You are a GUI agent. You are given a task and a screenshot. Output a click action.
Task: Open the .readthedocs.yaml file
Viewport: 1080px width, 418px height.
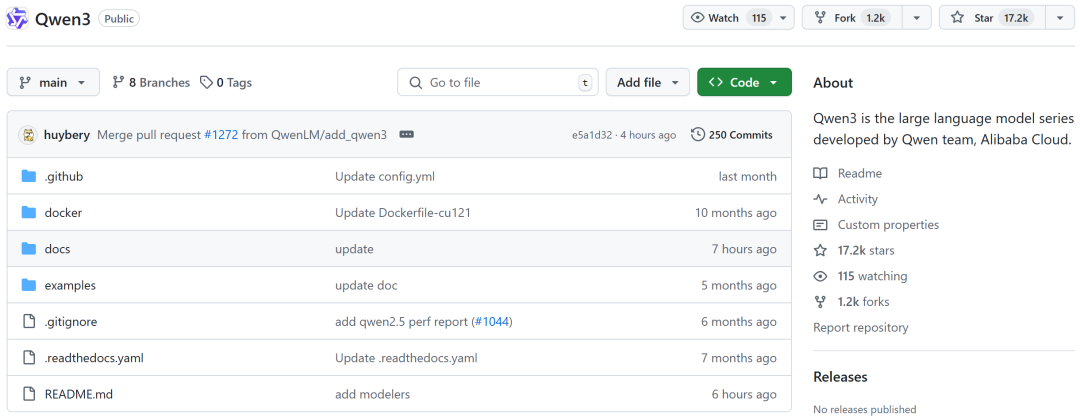tap(94, 357)
